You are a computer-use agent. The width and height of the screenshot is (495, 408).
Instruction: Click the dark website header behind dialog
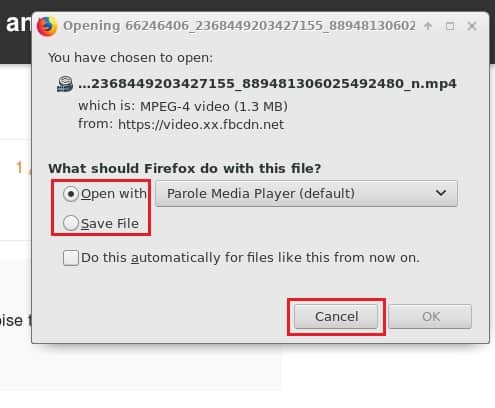[16, 32]
